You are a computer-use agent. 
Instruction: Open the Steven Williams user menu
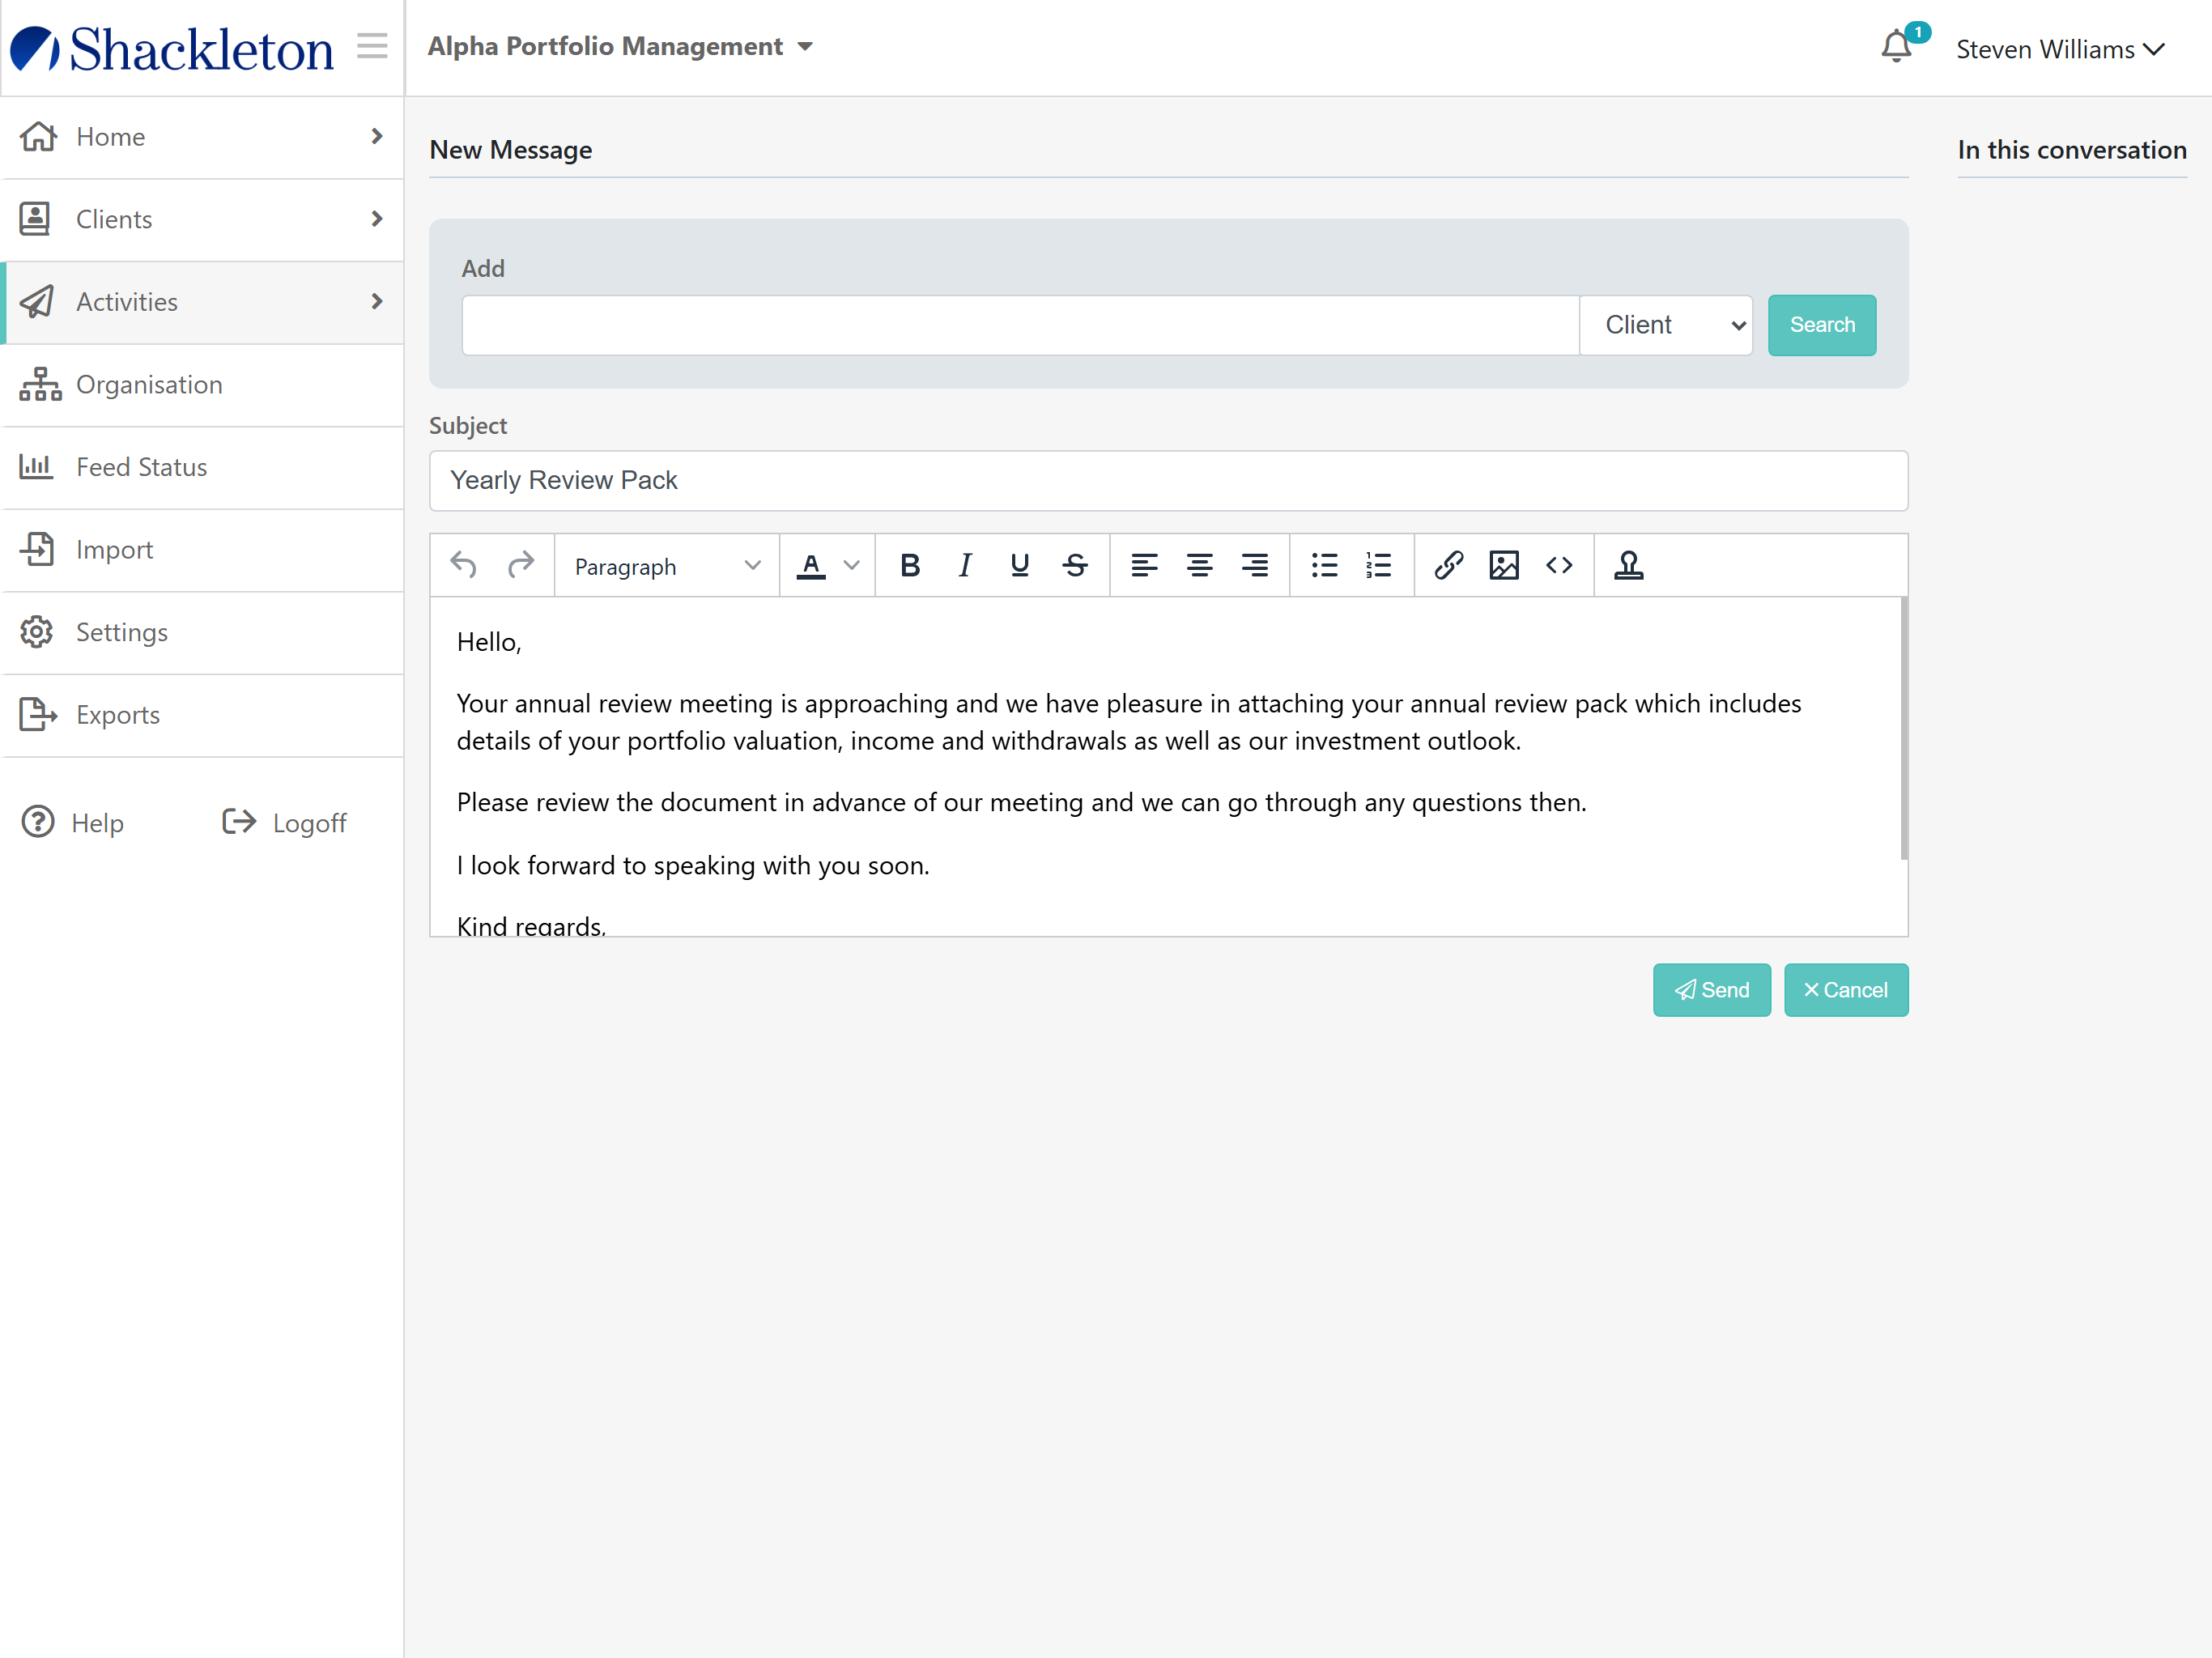point(2060,49)
